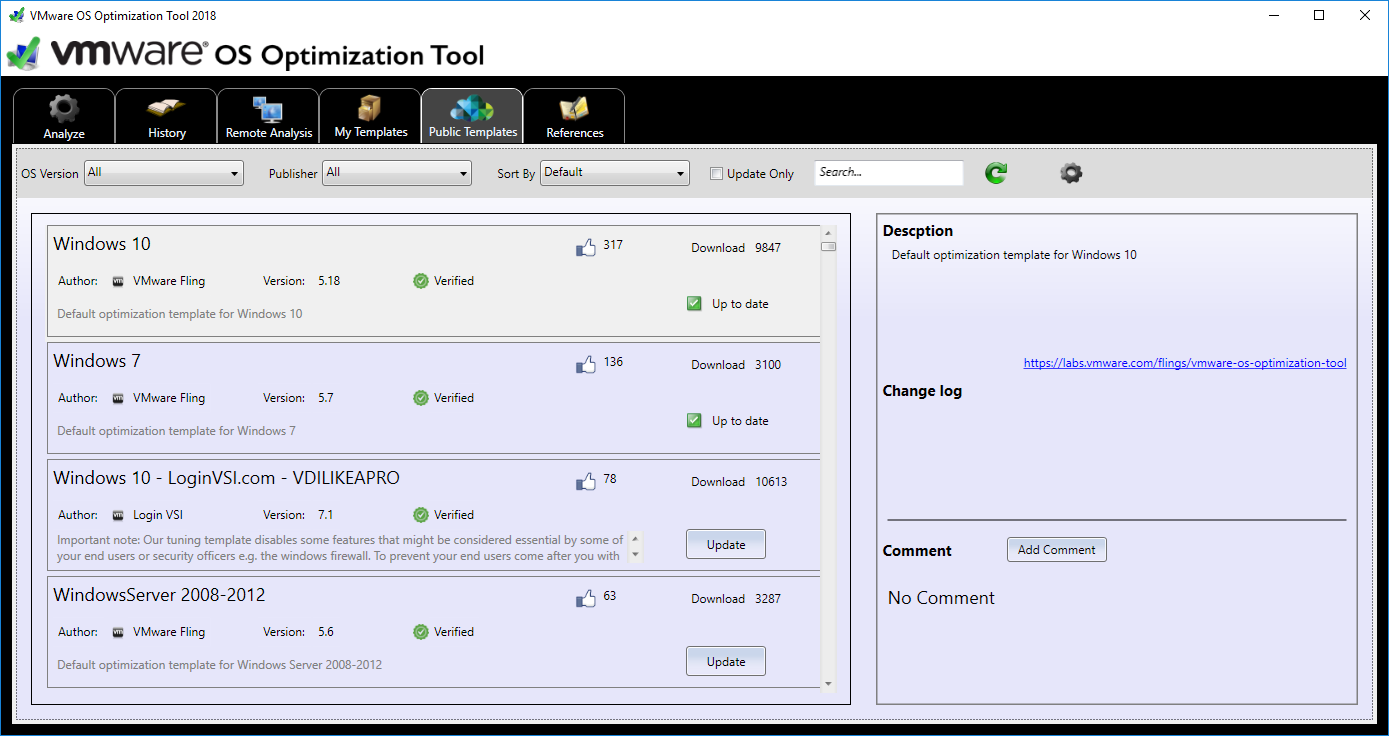Image resolution: width=1389 pixels, height=736 pixels.
Task: Open the labs.vmware.com flings link
Action: pos(1185,363)
